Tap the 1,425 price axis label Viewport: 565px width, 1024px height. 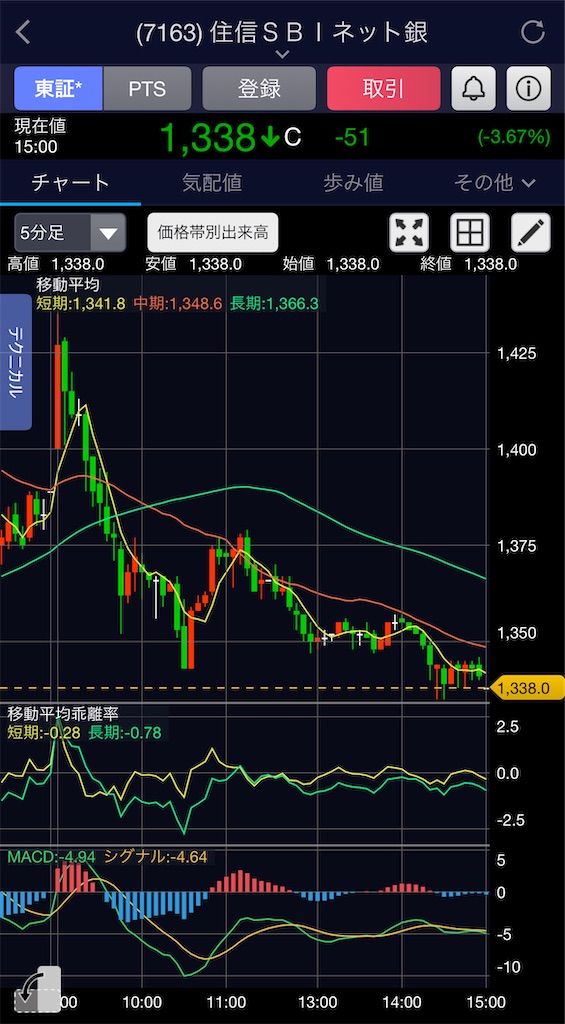[x=517, y=353]
